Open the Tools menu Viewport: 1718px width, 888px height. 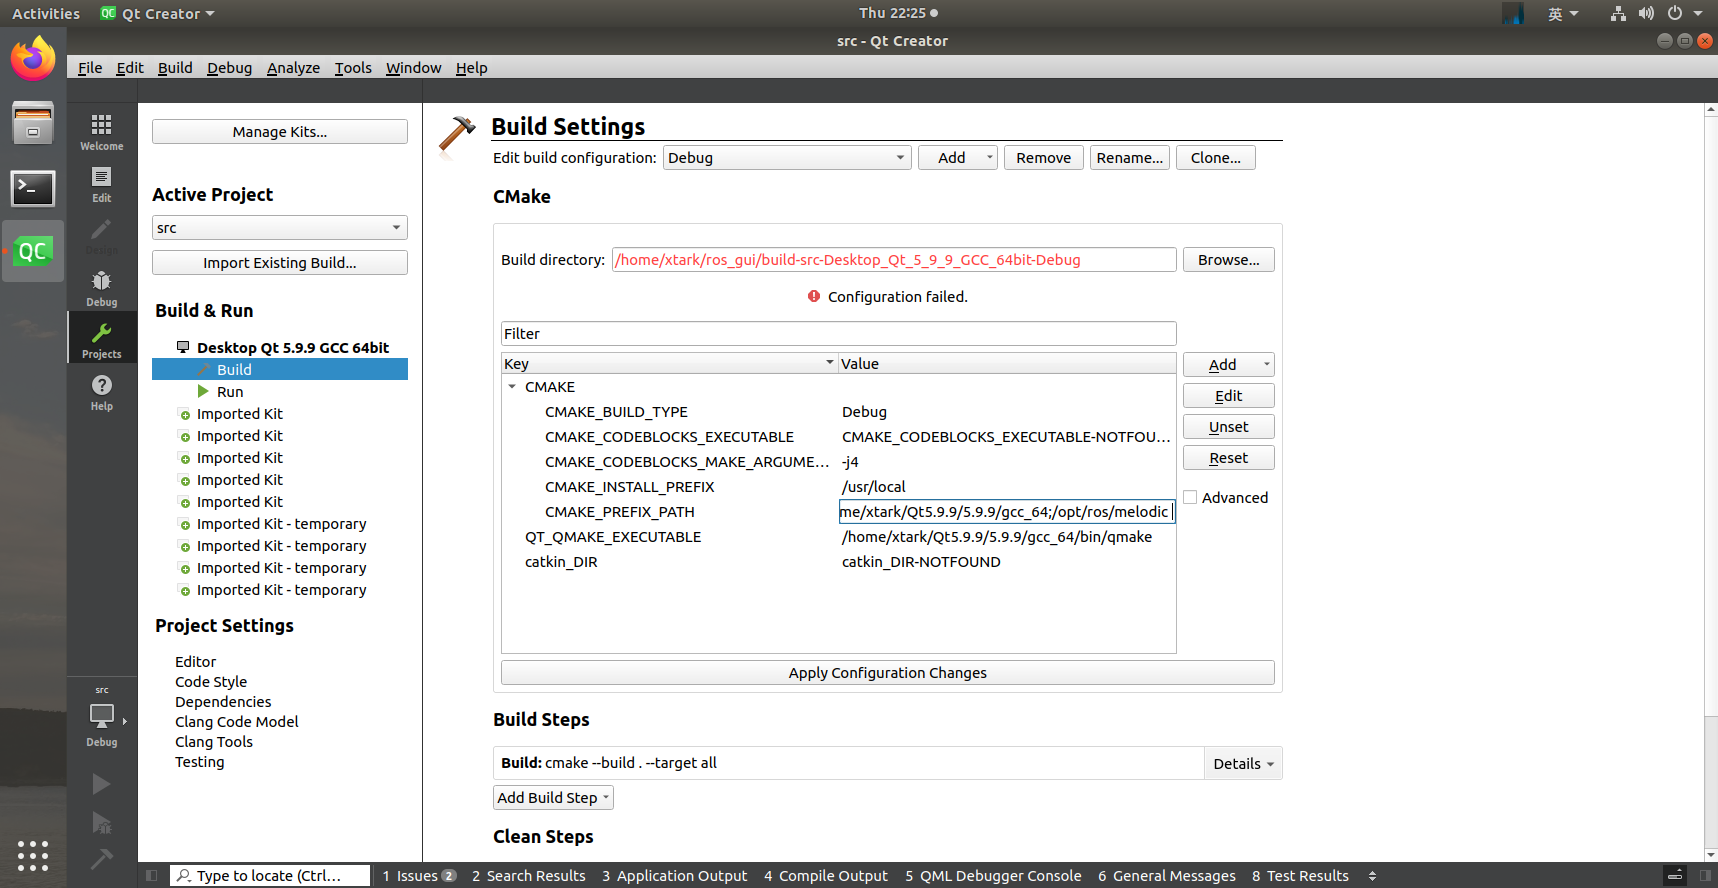click(353, 68)
